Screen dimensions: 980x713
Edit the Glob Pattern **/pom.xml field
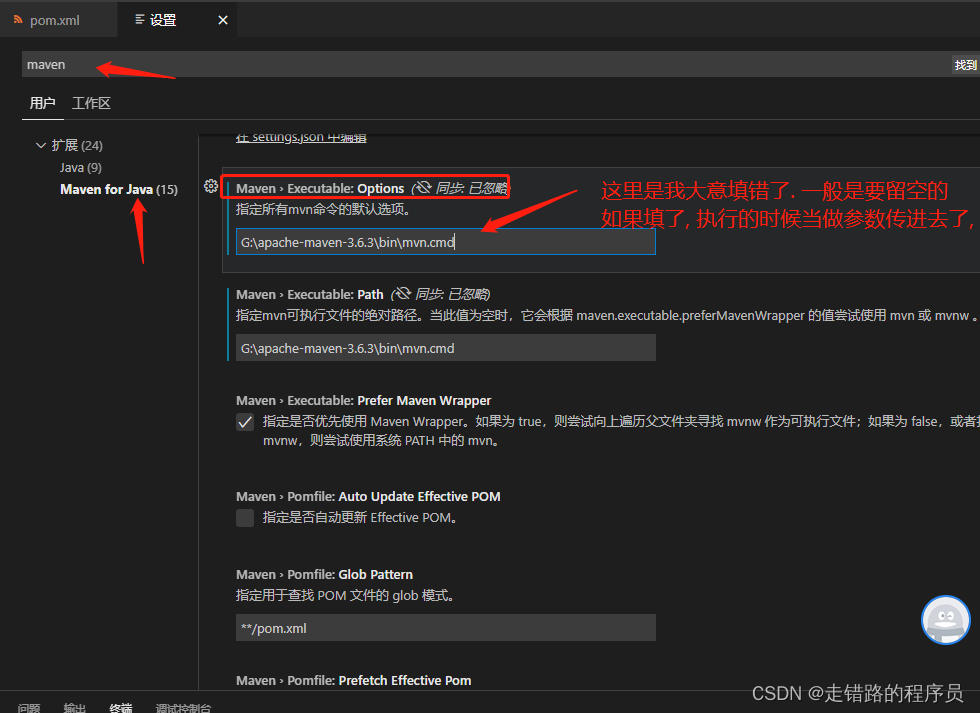pyautogui.click(x=446, y=628)
